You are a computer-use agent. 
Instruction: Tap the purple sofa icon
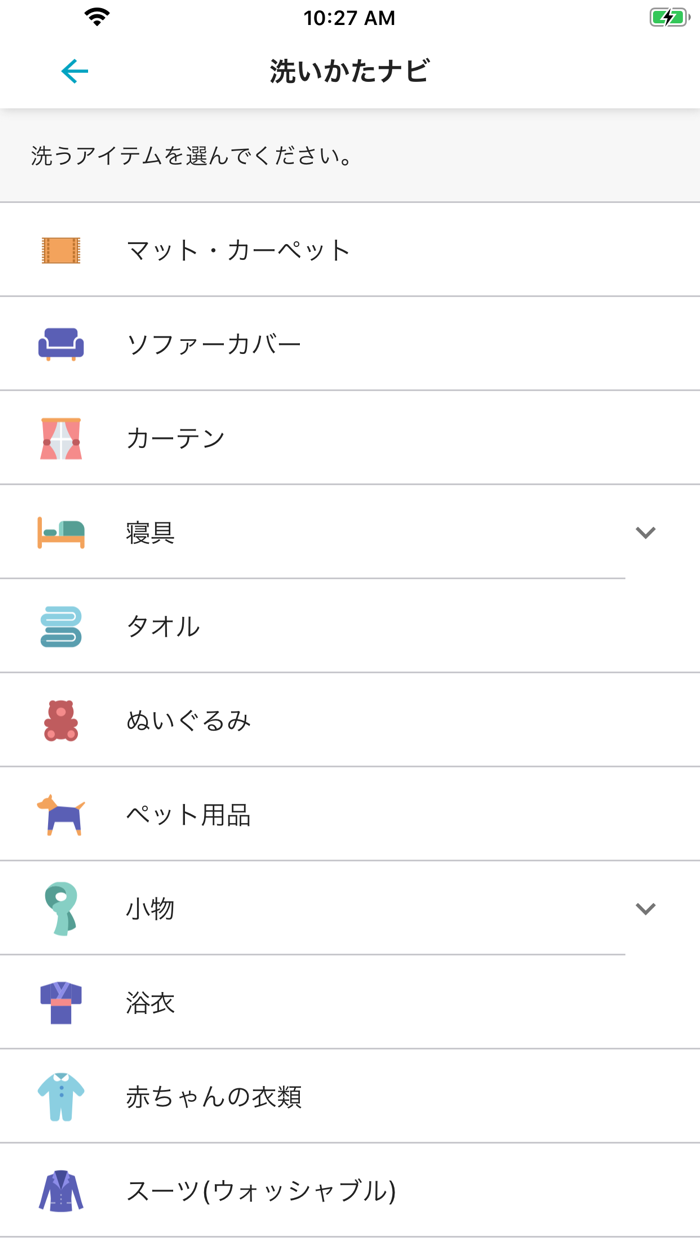coord(61,344)
